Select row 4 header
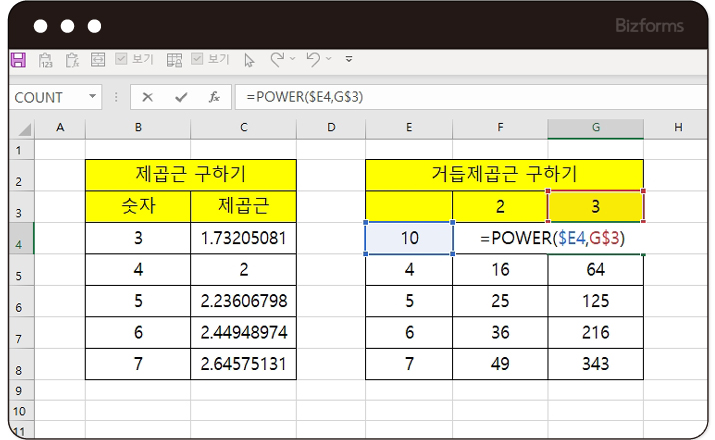715x440 pixels. pyautogui.click(x=21, y=238)
